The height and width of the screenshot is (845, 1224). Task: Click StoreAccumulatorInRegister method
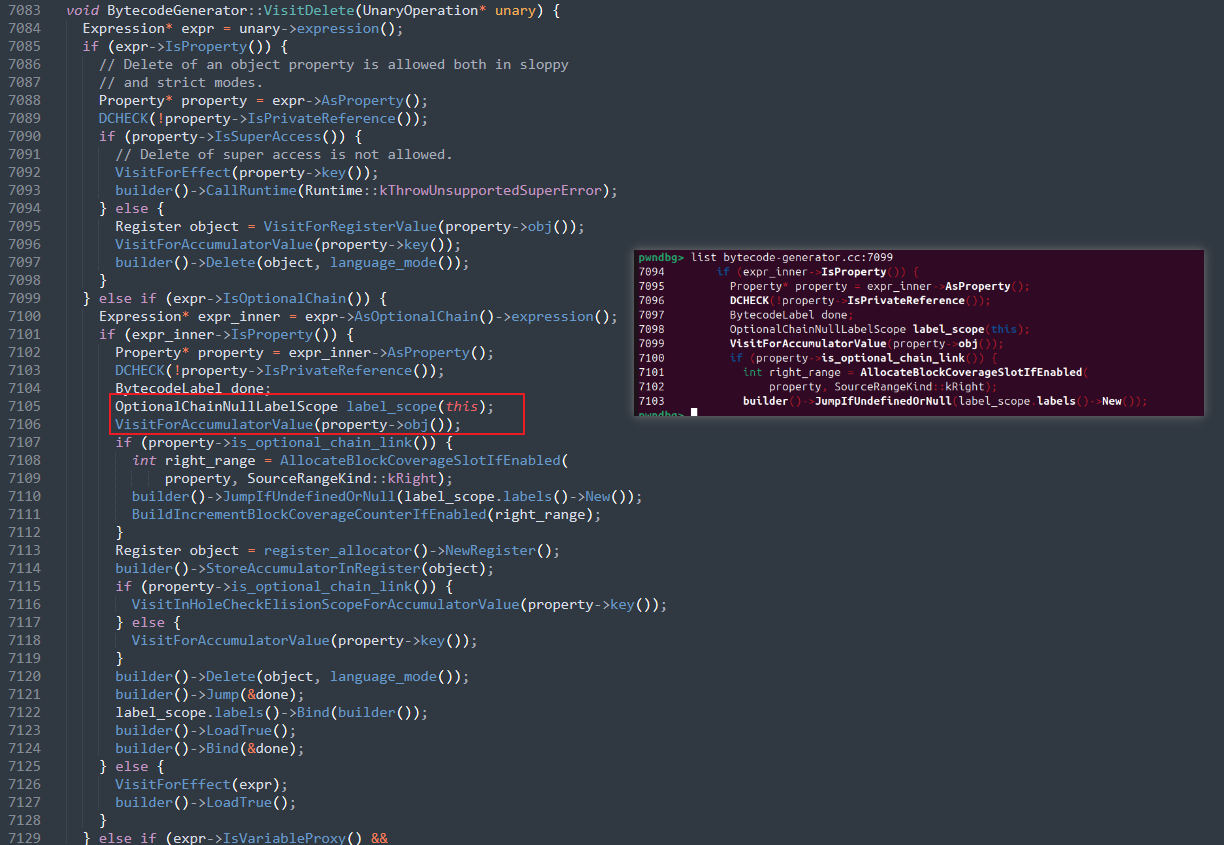(x=313, y=568)
